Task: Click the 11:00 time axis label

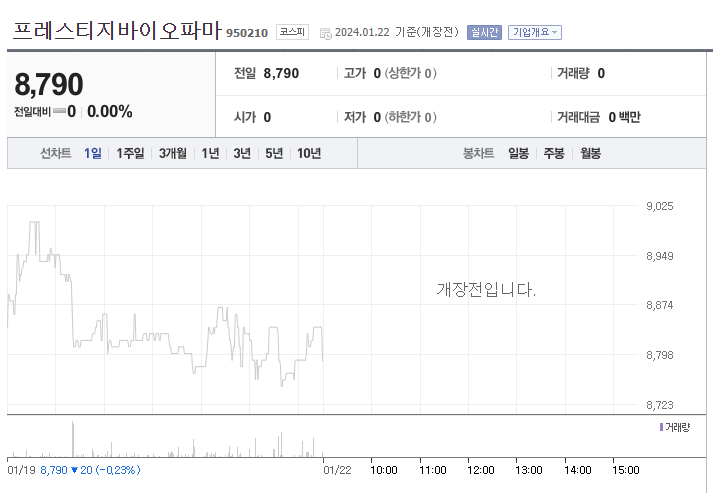Action: (432, 470)
